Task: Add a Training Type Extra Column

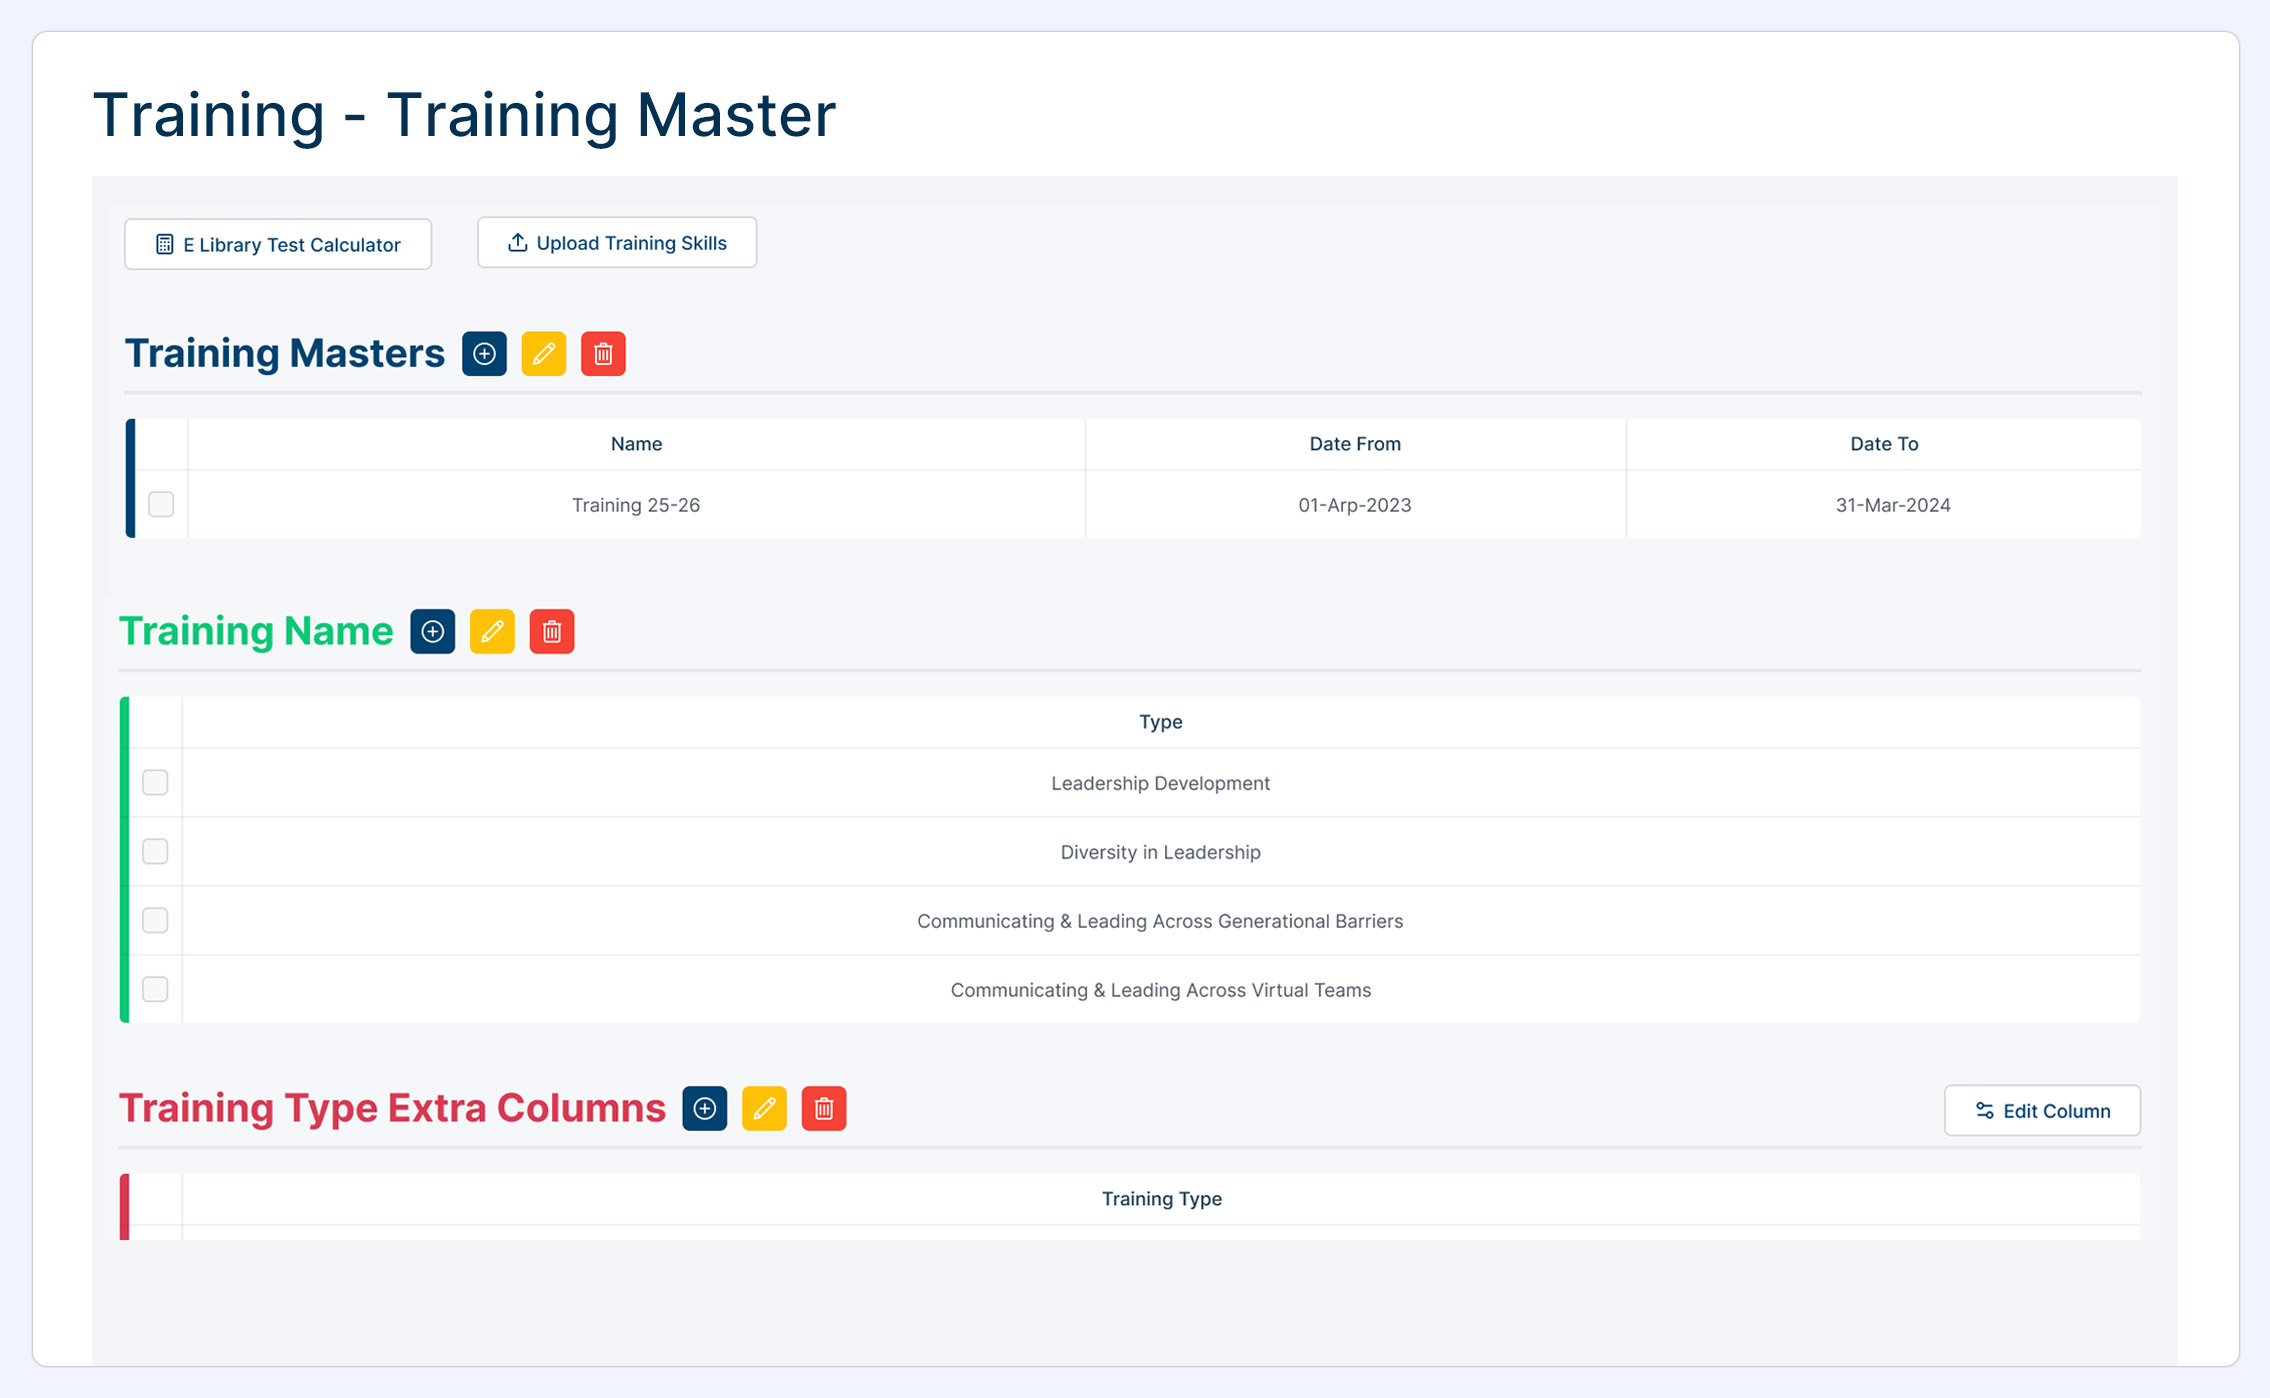Action: (704, 1109)
